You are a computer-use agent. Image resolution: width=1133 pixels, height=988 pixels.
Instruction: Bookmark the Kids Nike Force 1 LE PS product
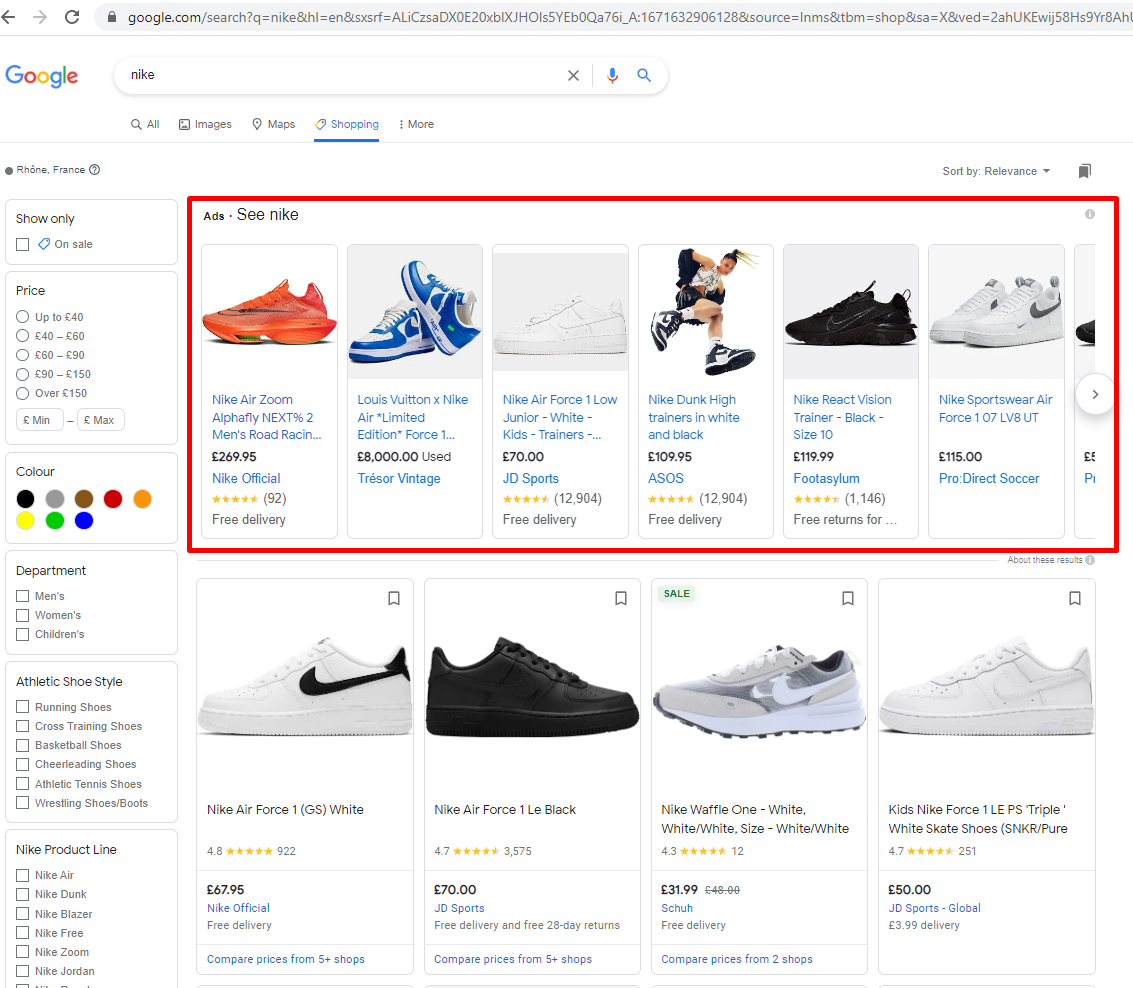click(x=1074, y=598)
